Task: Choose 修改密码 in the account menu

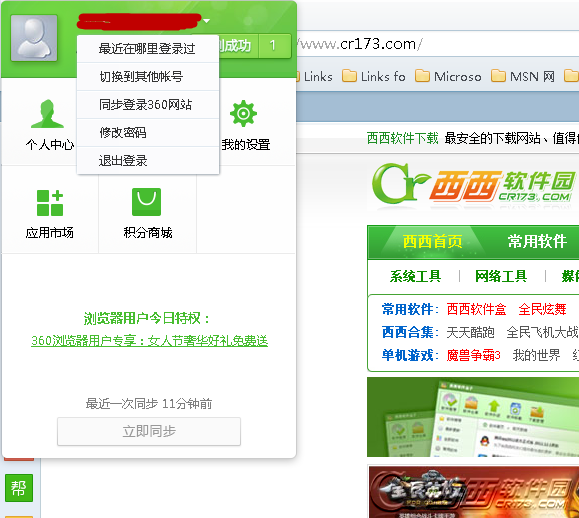Action: pos(148,133)
